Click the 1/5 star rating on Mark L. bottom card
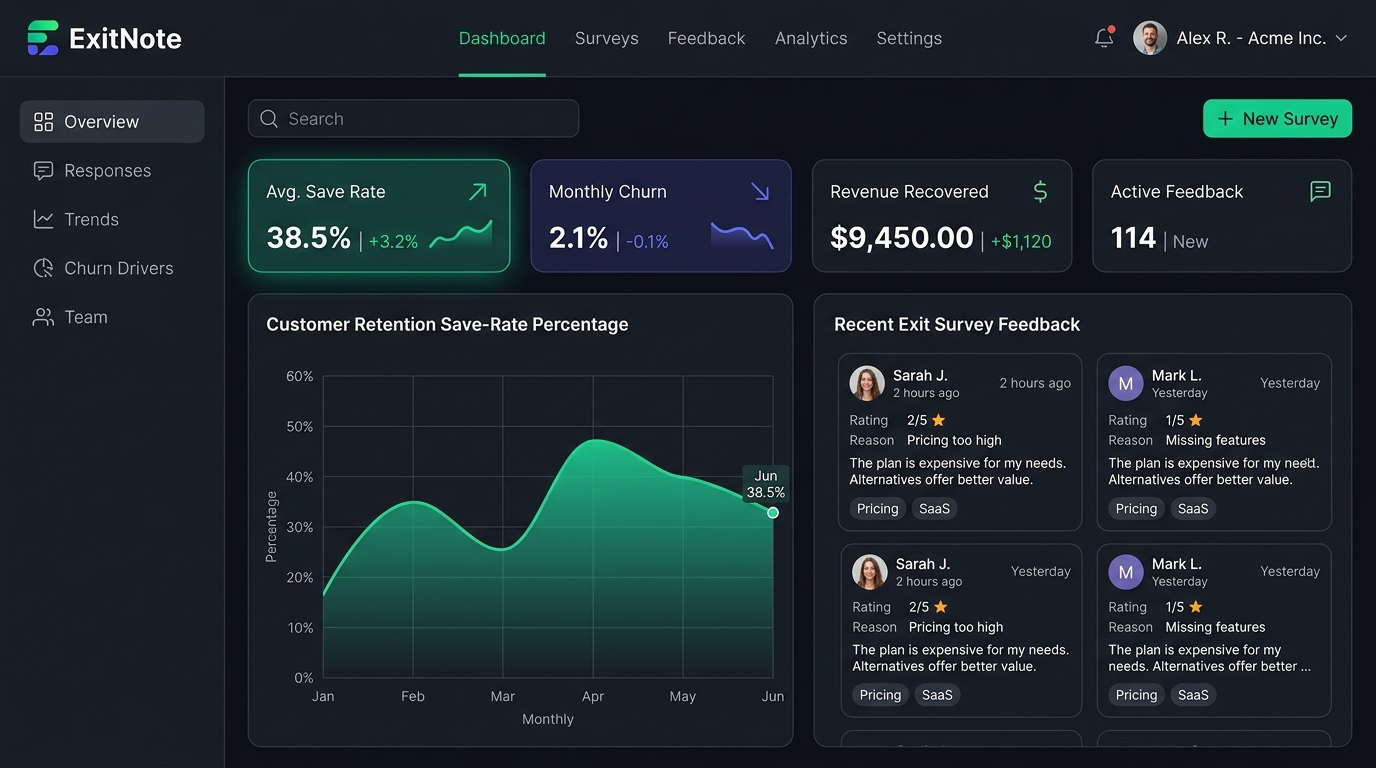This screenshot has height=768, width=1376. click(1184, 607)
